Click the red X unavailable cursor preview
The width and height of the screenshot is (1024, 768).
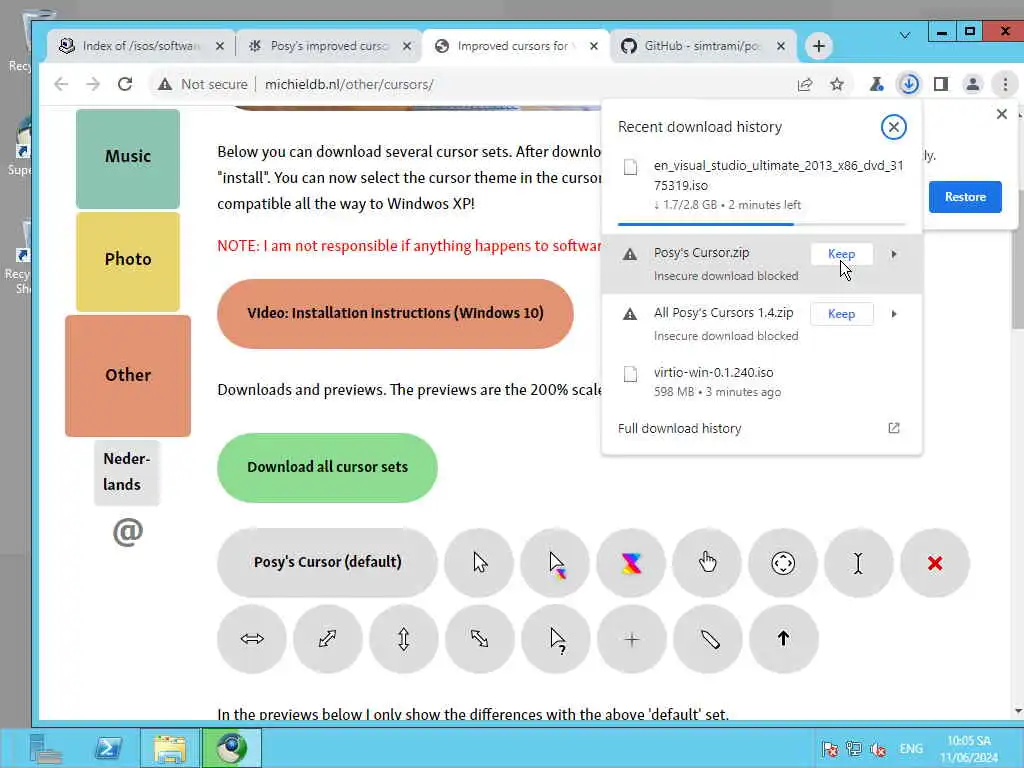[935, 562]
